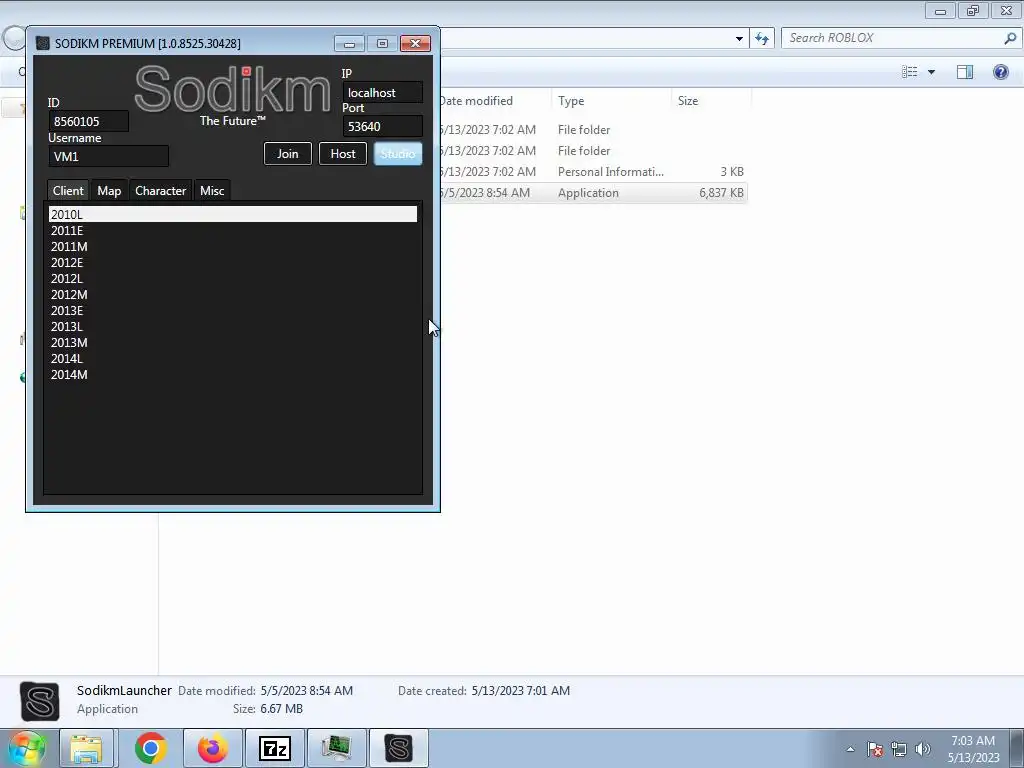
Task: Click the Windows Start button
Action: 26,748
